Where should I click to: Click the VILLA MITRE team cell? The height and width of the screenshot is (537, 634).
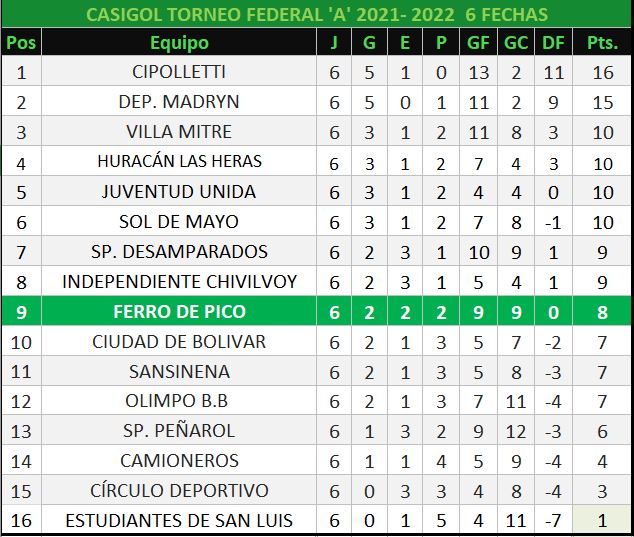coord(179,132)
